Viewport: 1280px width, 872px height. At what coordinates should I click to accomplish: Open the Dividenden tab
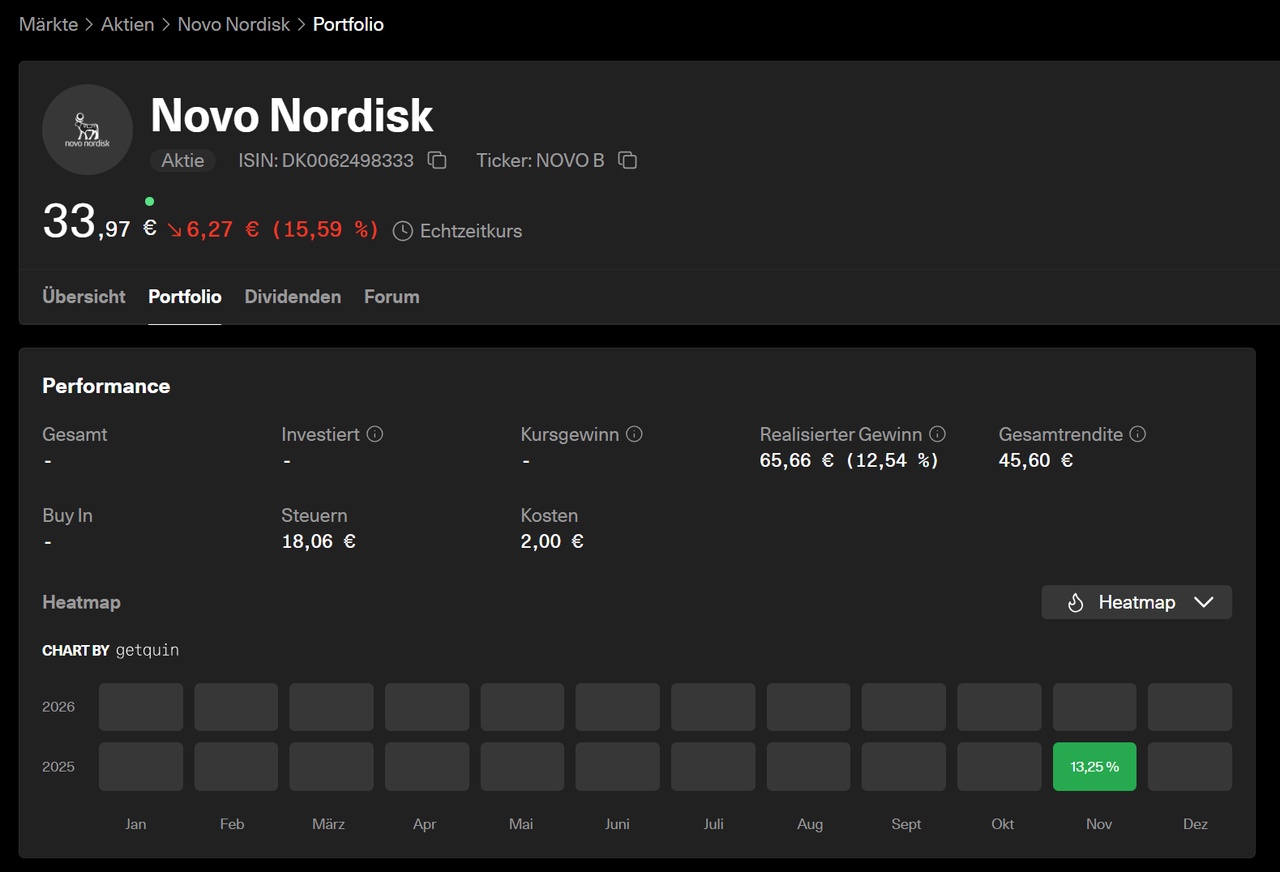click(x=292, y=297)
